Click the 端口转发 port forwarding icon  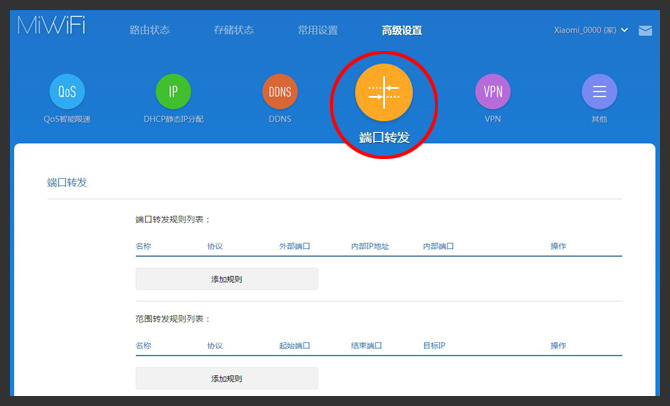click(x=383, y=92)
